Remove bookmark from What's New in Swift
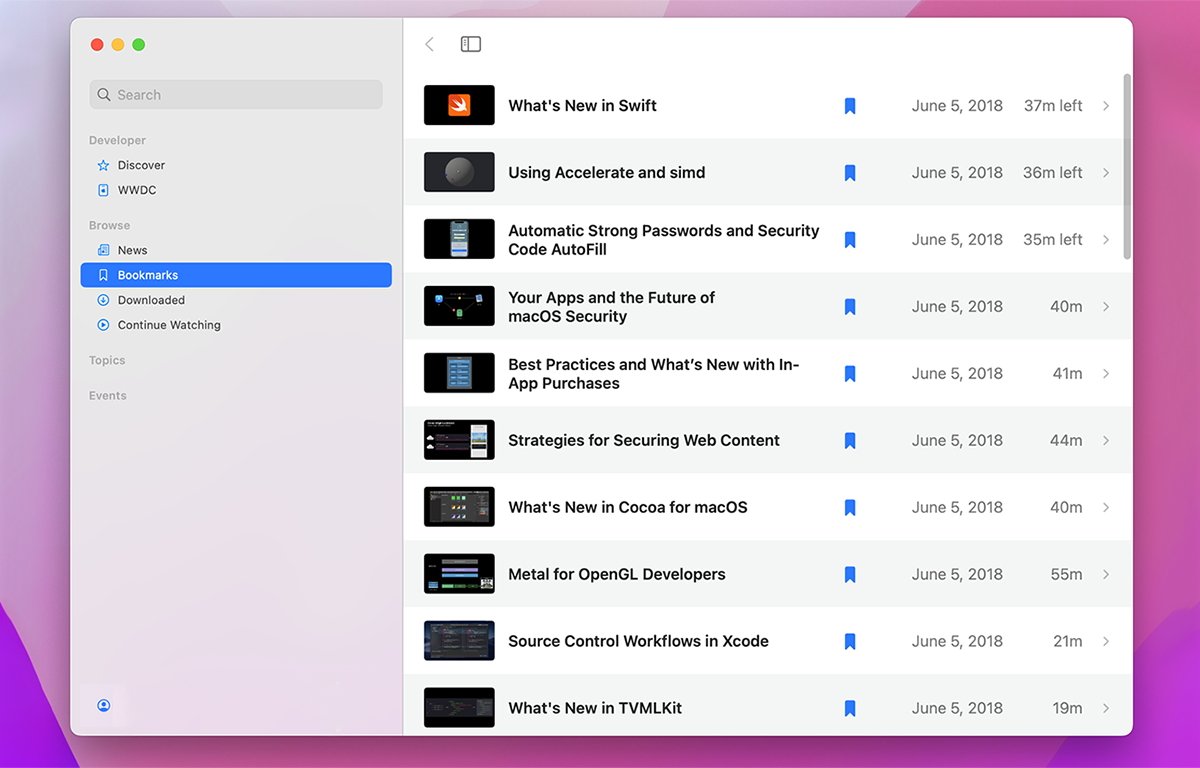The height and width of the screenshot is (768, 1200). [x=850, y=106]
